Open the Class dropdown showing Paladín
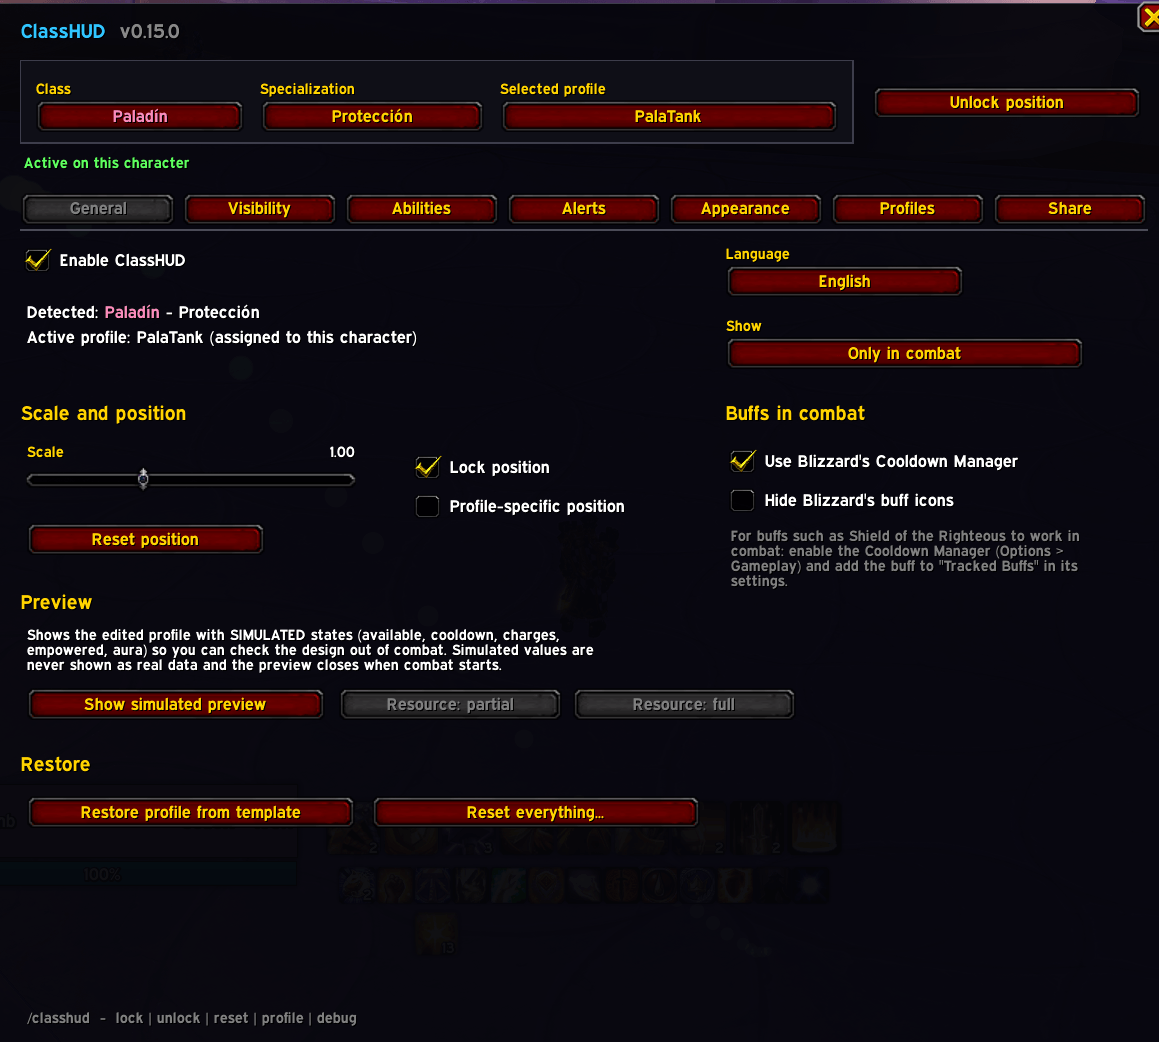 click(x=140, y=116)
